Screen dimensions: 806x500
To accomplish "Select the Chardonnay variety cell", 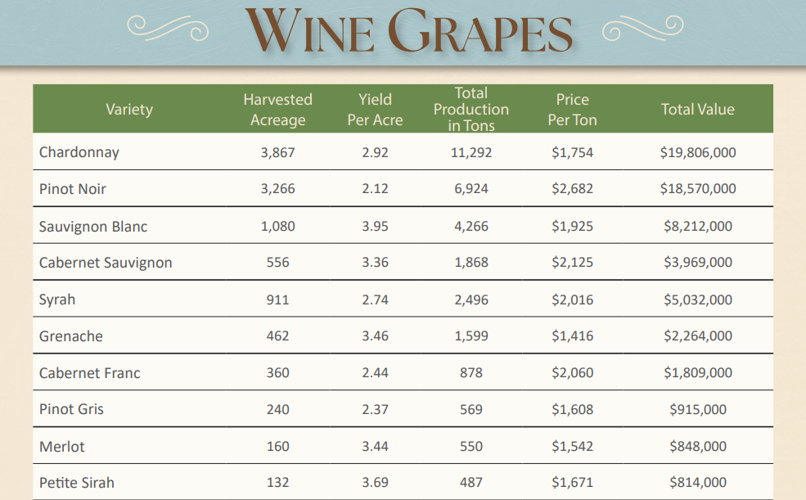I will [79, 152].
